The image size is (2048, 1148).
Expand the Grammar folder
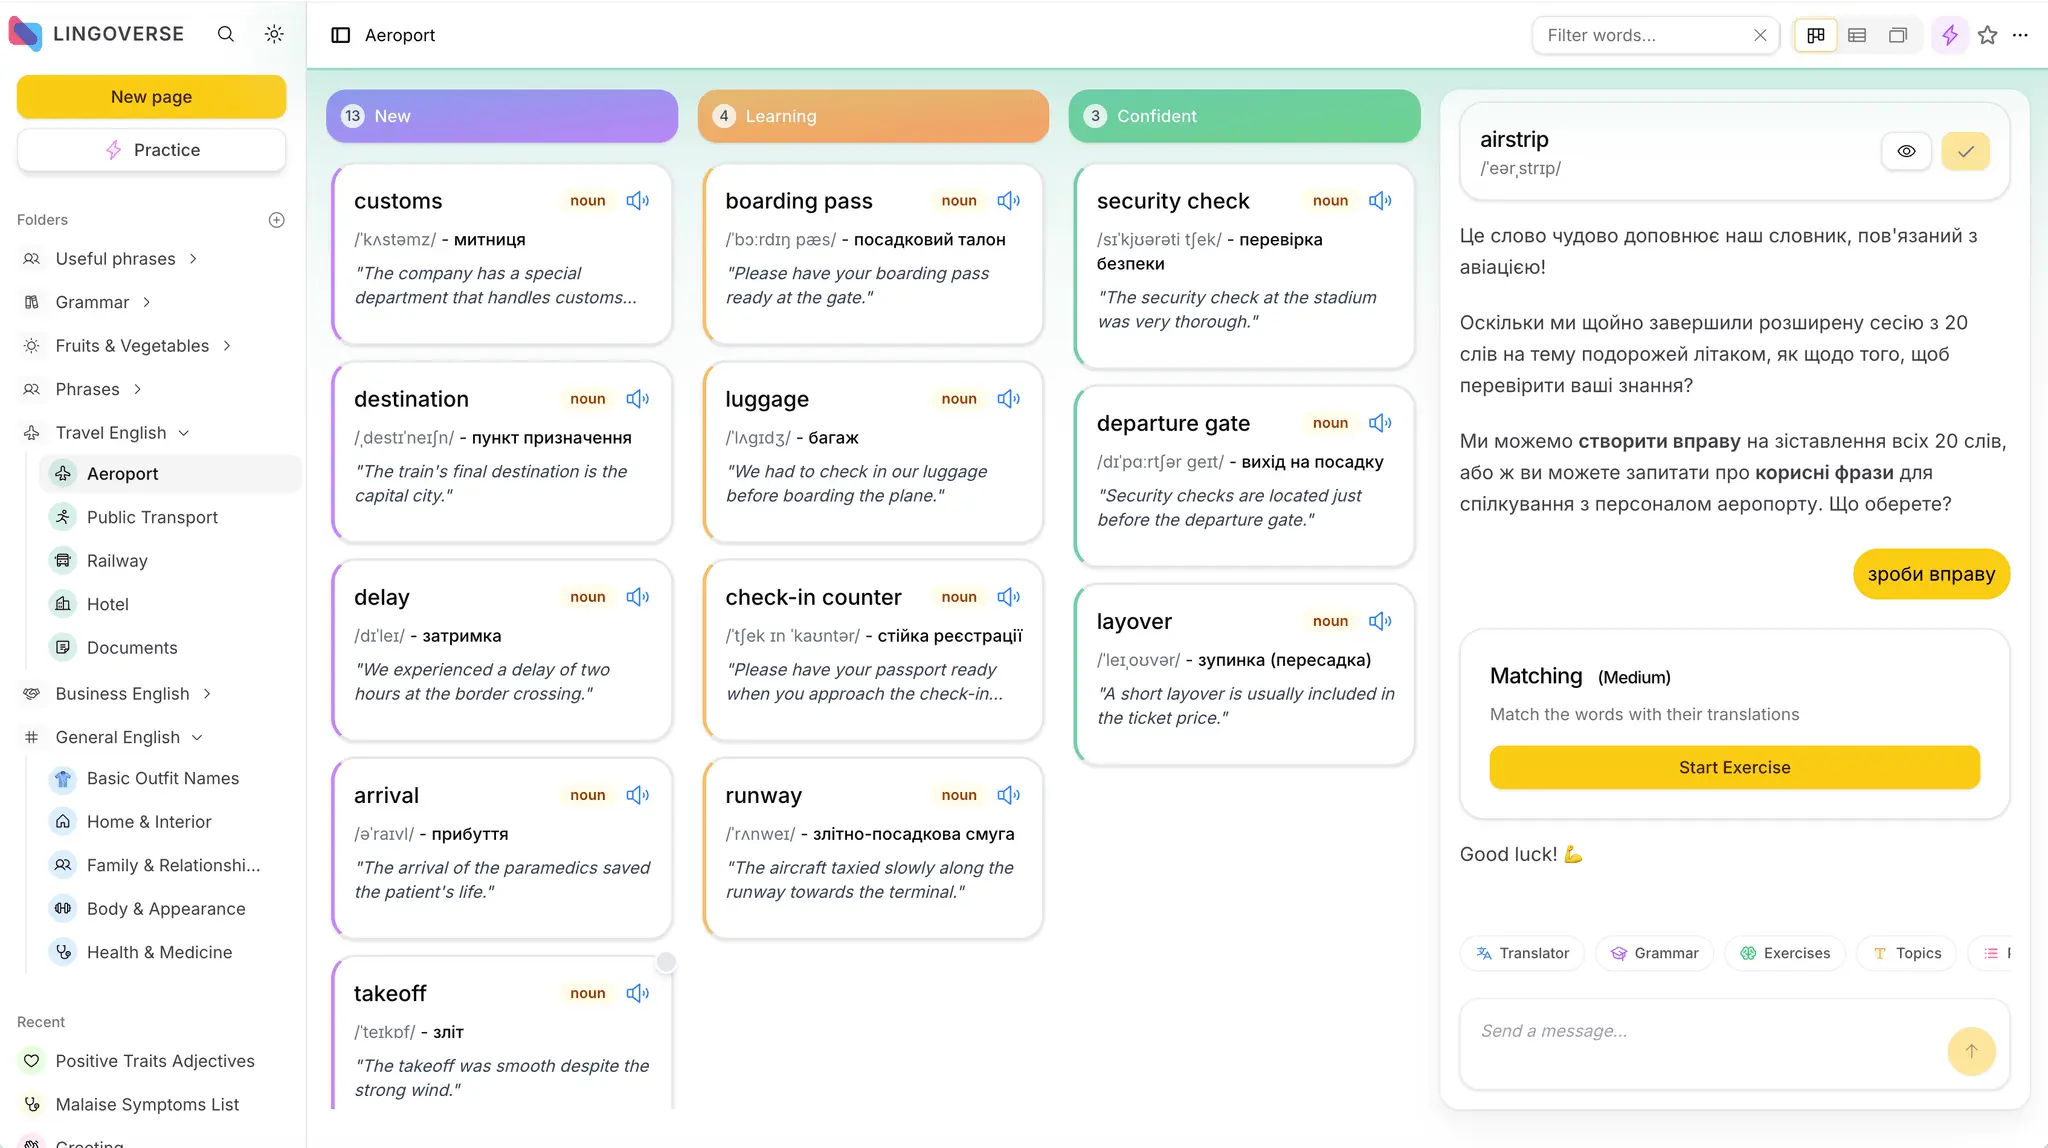point(147,302)
